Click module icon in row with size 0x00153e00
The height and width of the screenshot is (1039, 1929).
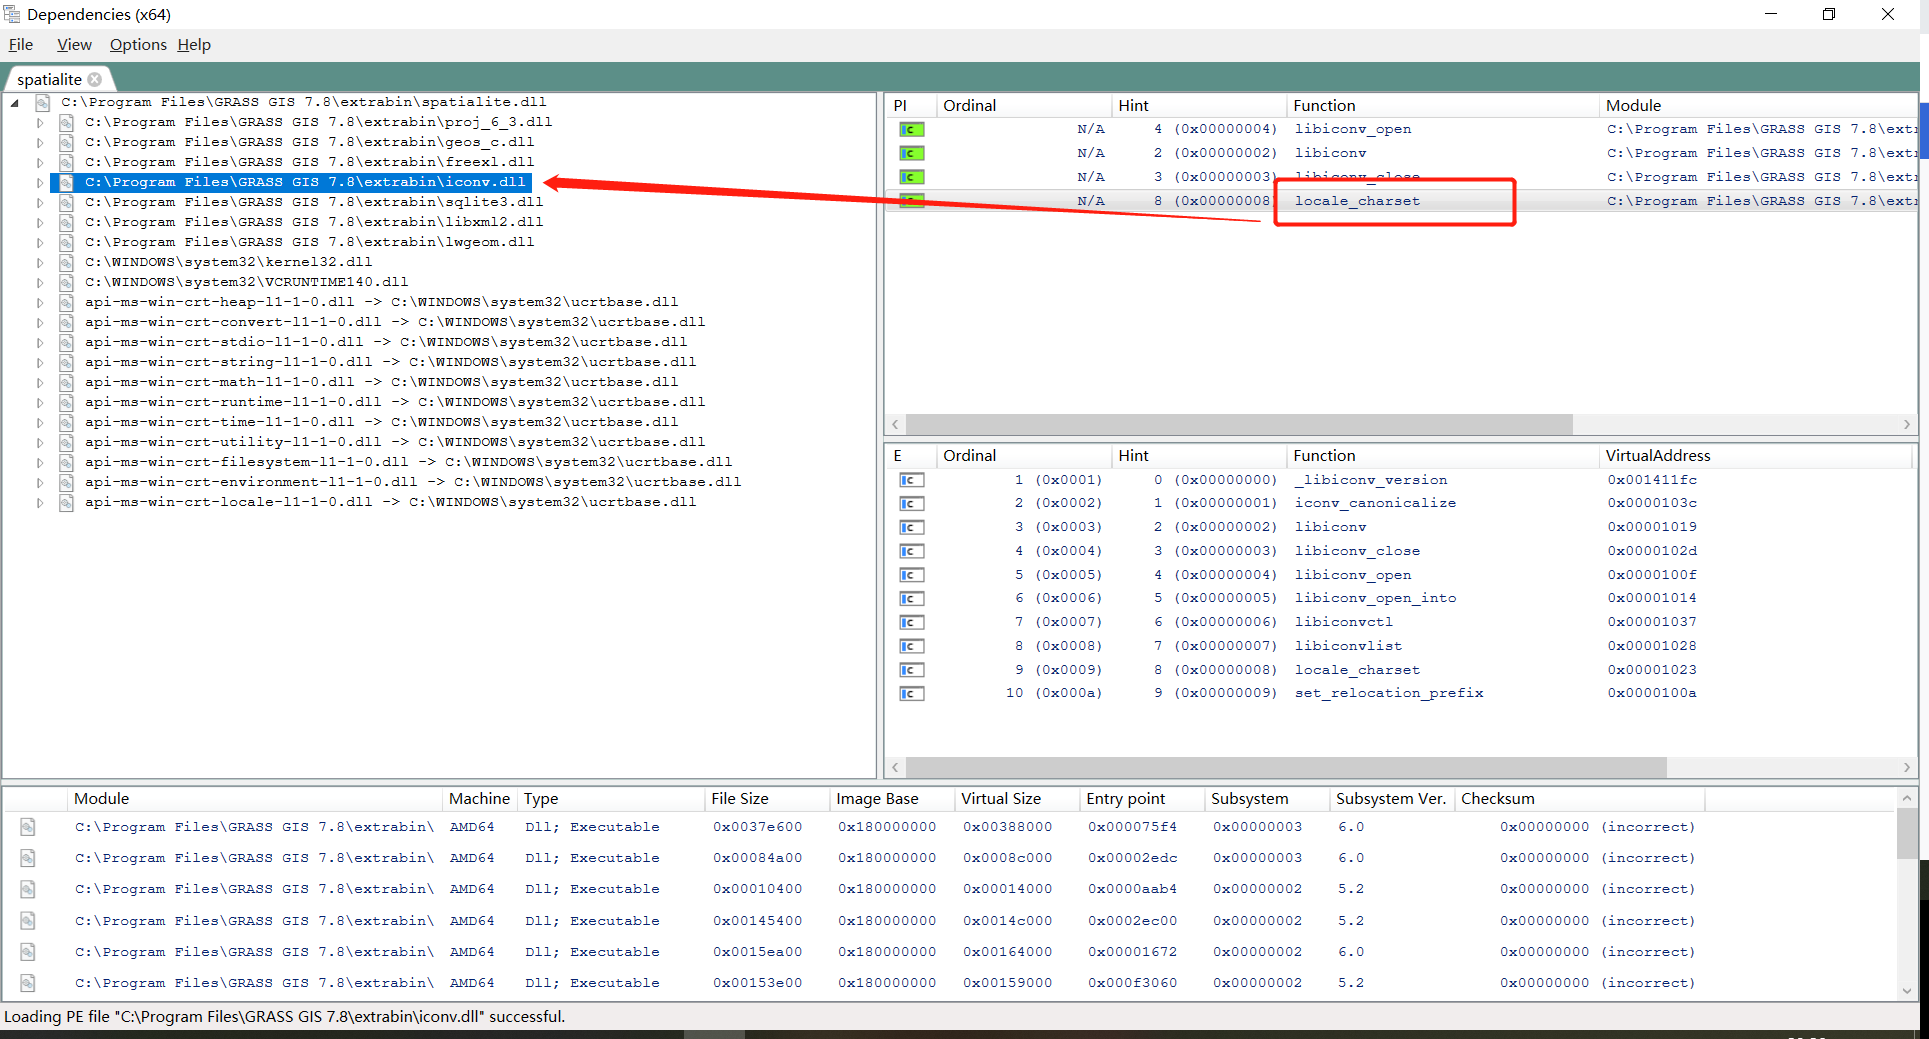pos(28,983)
